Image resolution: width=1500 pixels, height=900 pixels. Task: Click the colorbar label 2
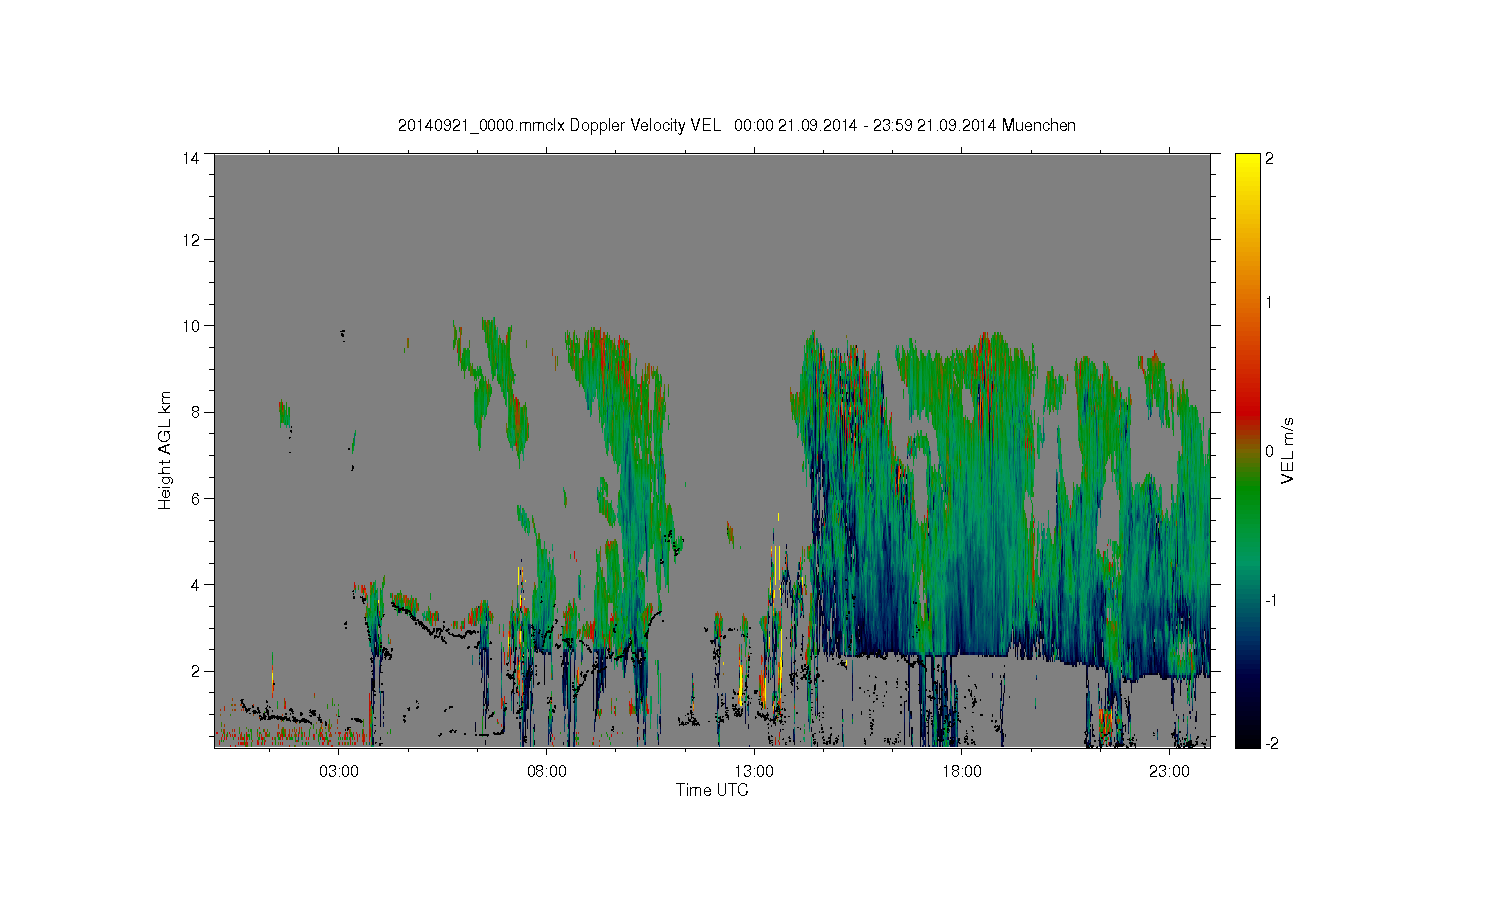[1270, 158]
